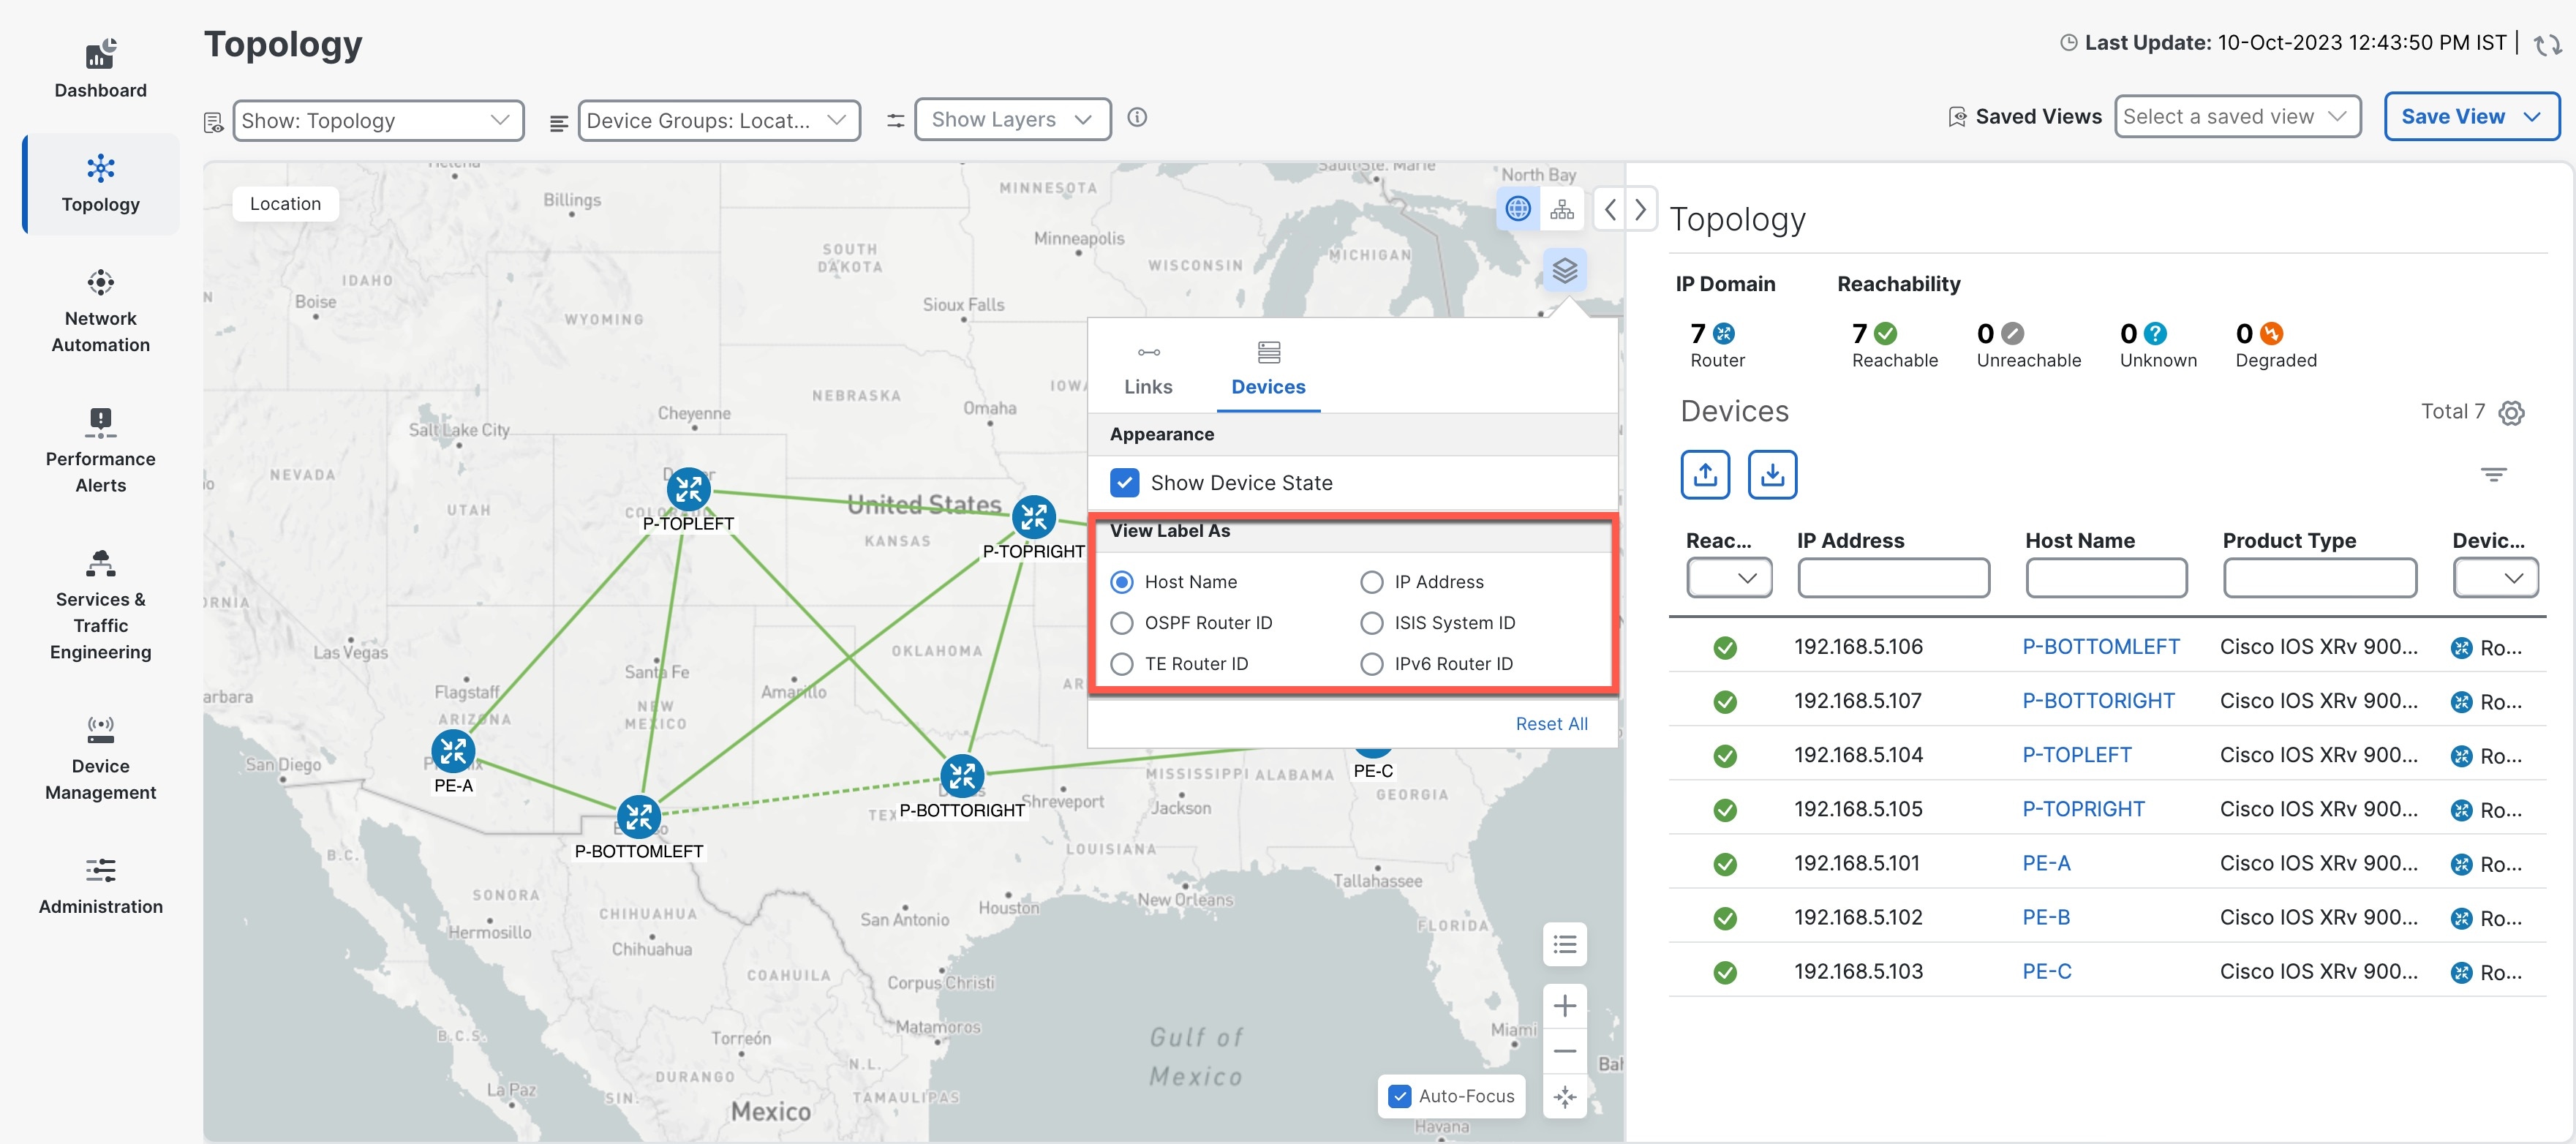This screenshot has height=1144, width=2576.
Task: Zoom in on the map
Action: [1565, 1005]
